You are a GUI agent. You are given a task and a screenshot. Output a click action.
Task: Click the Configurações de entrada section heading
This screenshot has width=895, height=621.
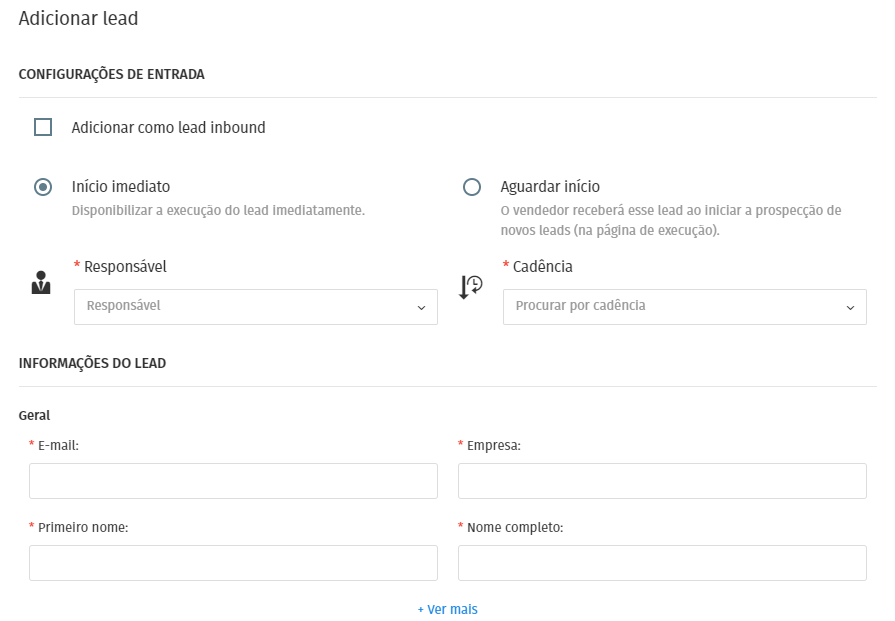(111, 74)
